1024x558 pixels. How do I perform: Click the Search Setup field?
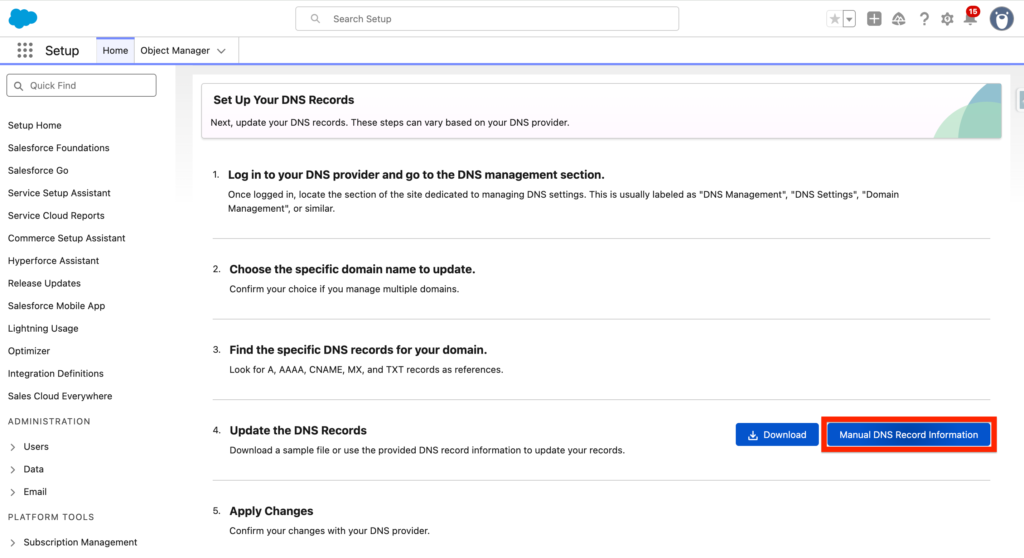[487, 19]
